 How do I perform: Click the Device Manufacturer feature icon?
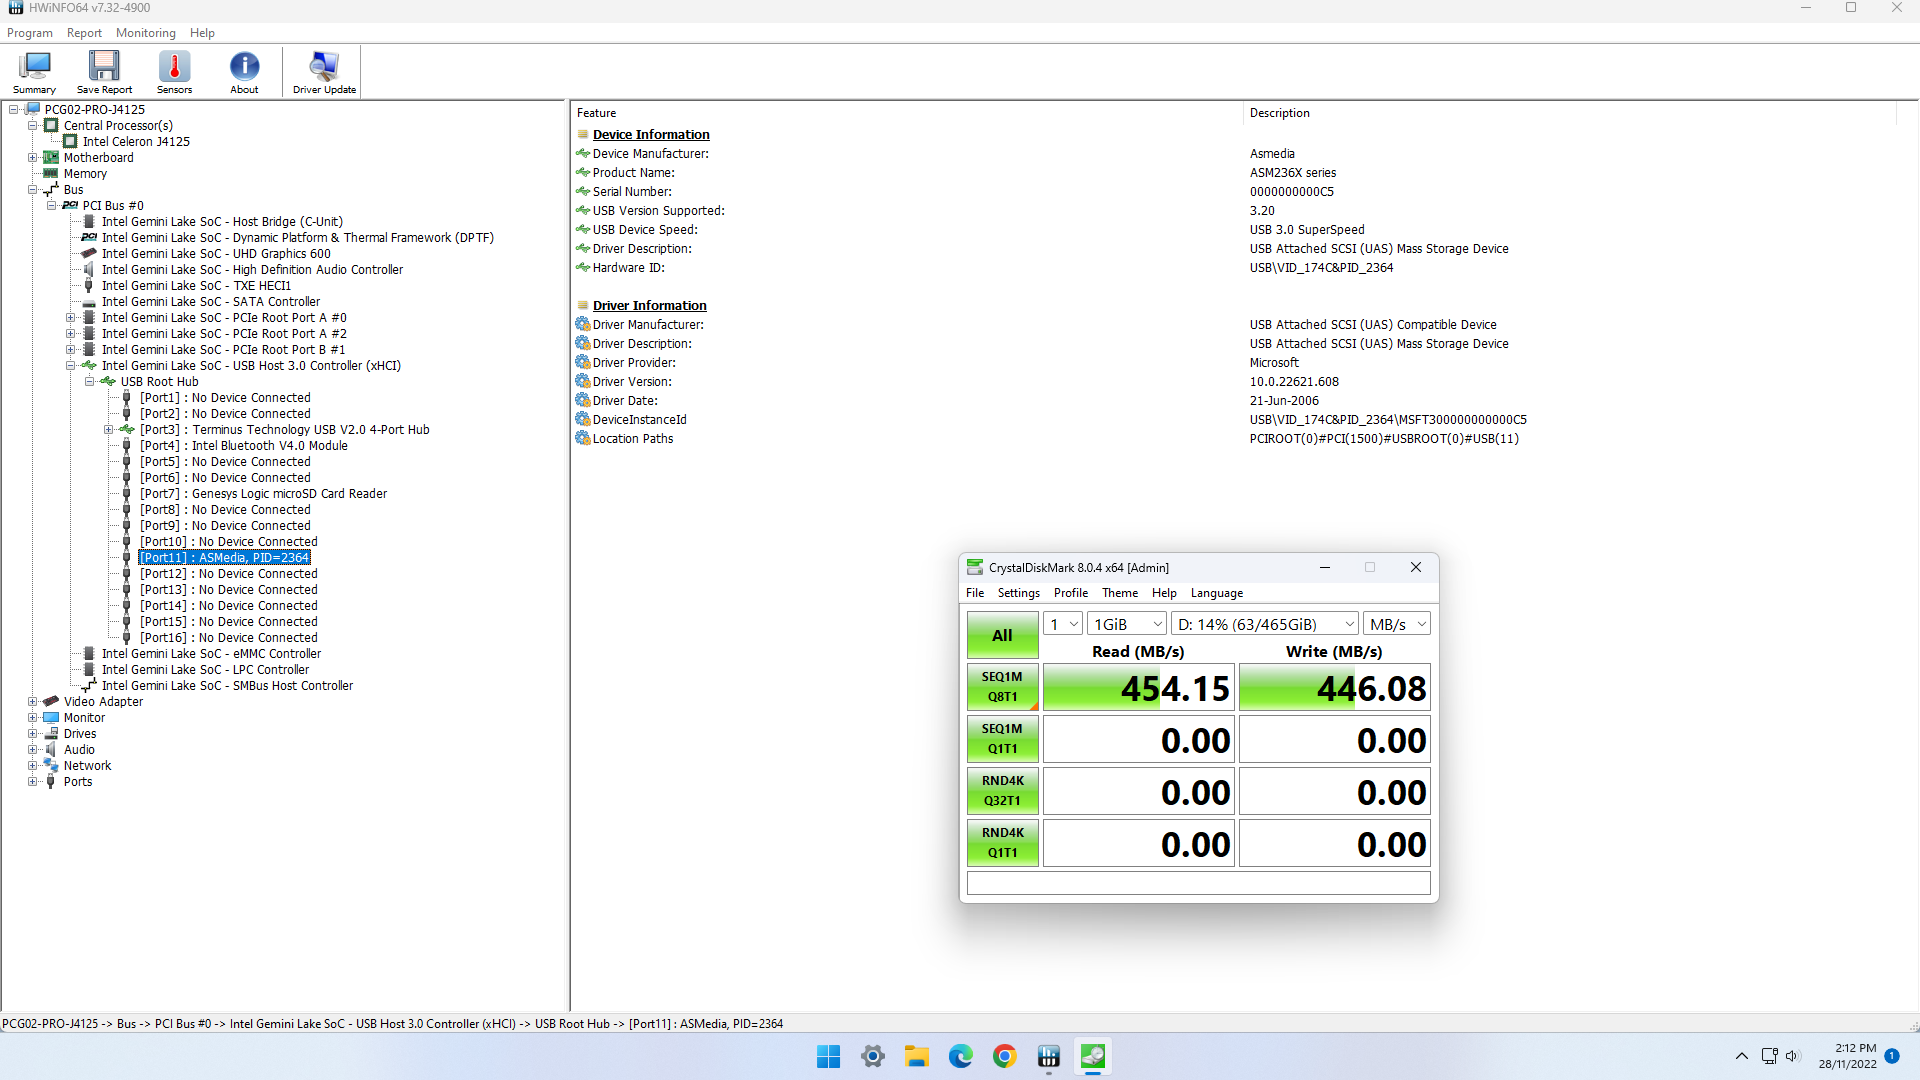click(x=583, y=153)
